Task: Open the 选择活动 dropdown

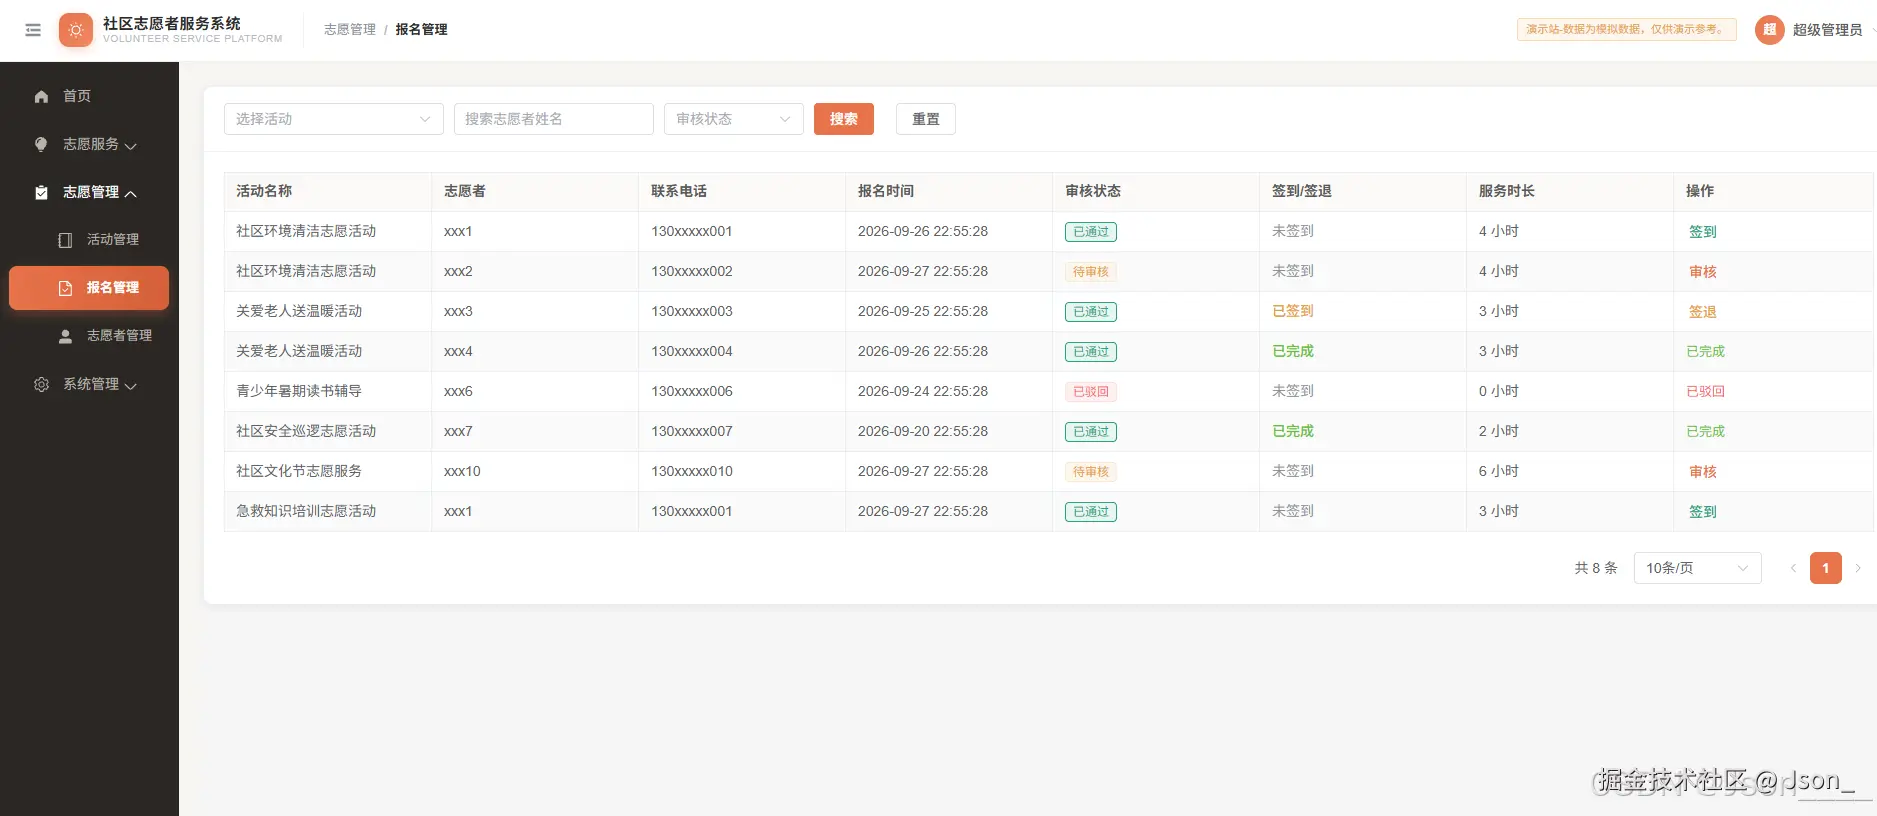Action: coord(334,119)
